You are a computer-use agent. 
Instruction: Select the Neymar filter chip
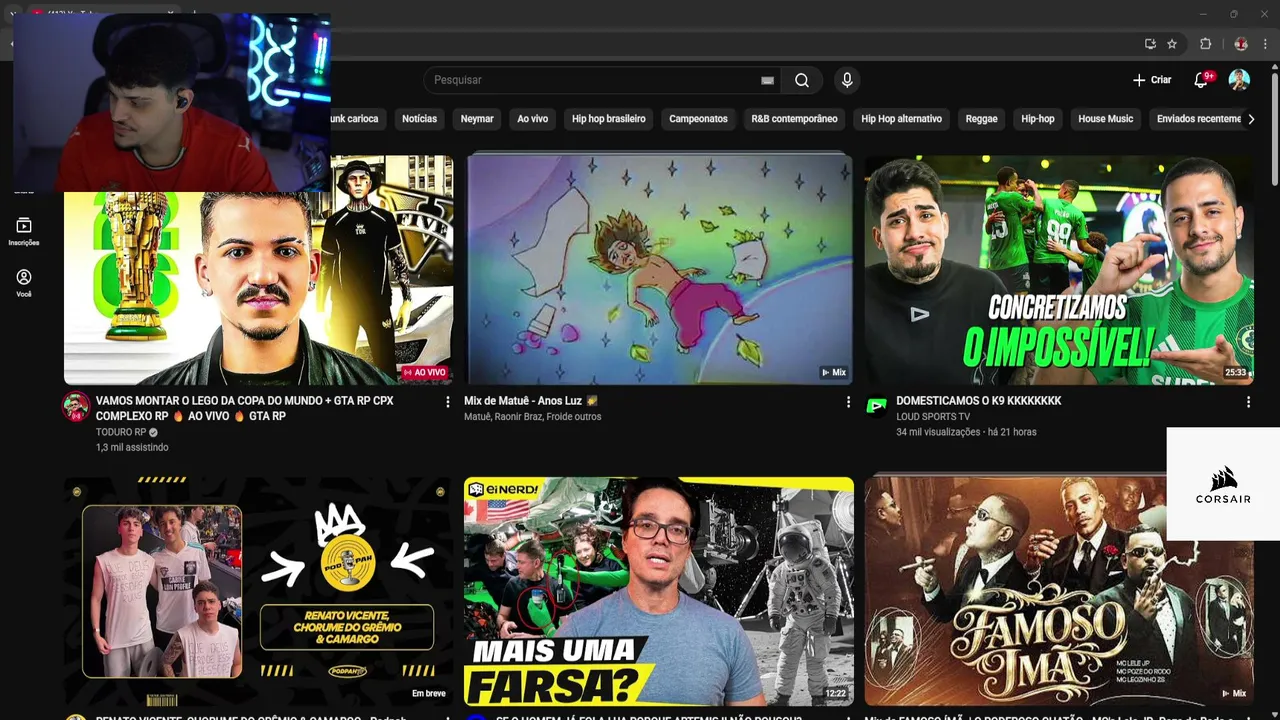point(477,119)
